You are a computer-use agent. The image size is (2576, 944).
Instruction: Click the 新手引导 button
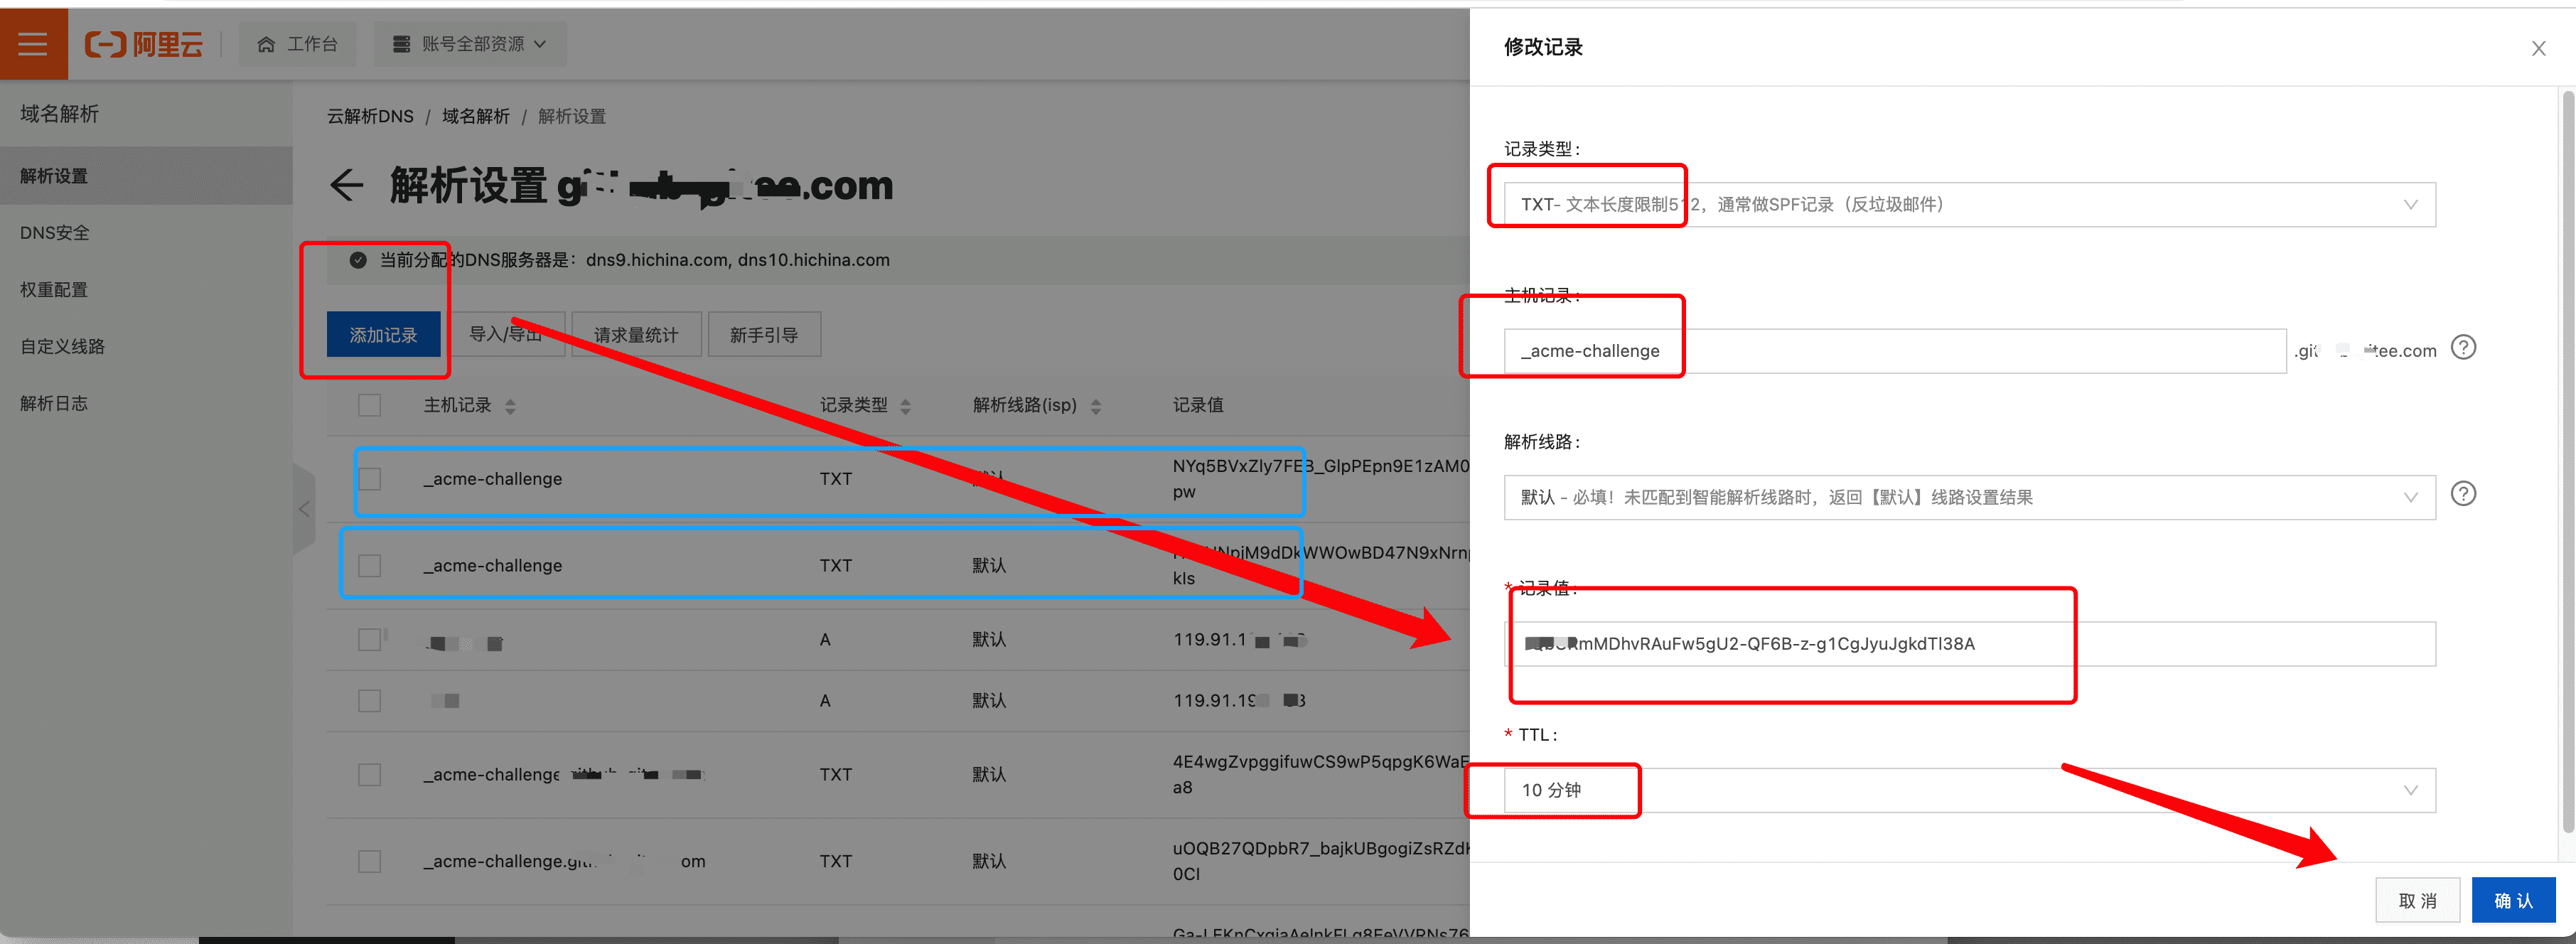coord(764,334)
